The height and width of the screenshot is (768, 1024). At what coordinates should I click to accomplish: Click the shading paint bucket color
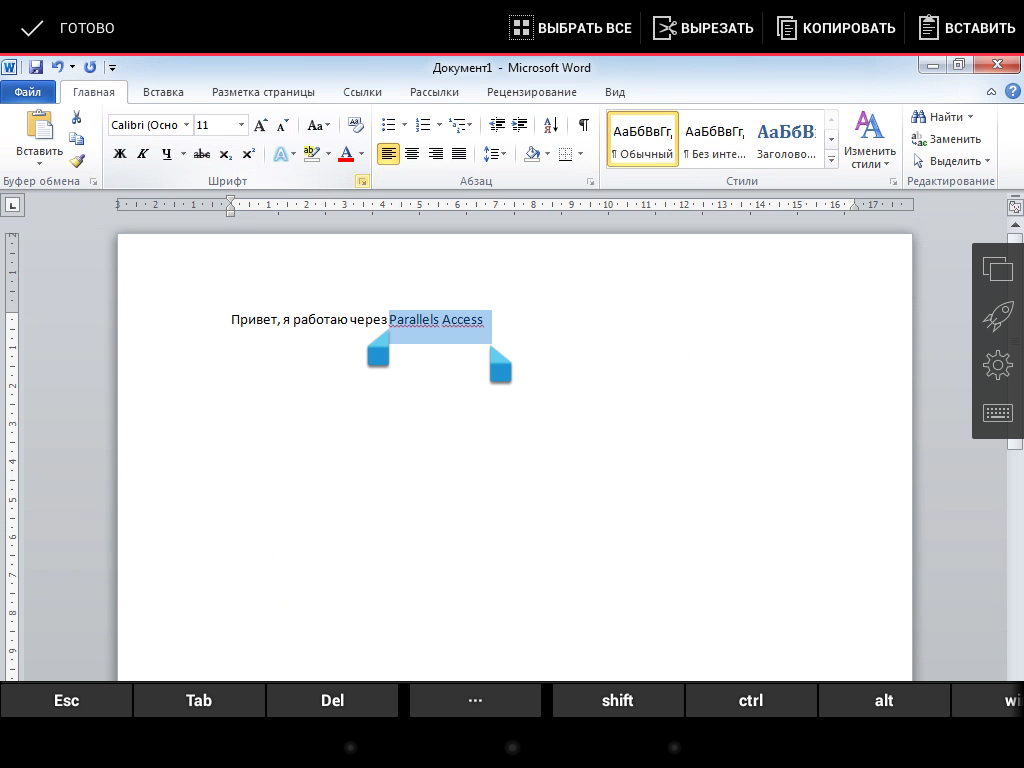[532, 154]
